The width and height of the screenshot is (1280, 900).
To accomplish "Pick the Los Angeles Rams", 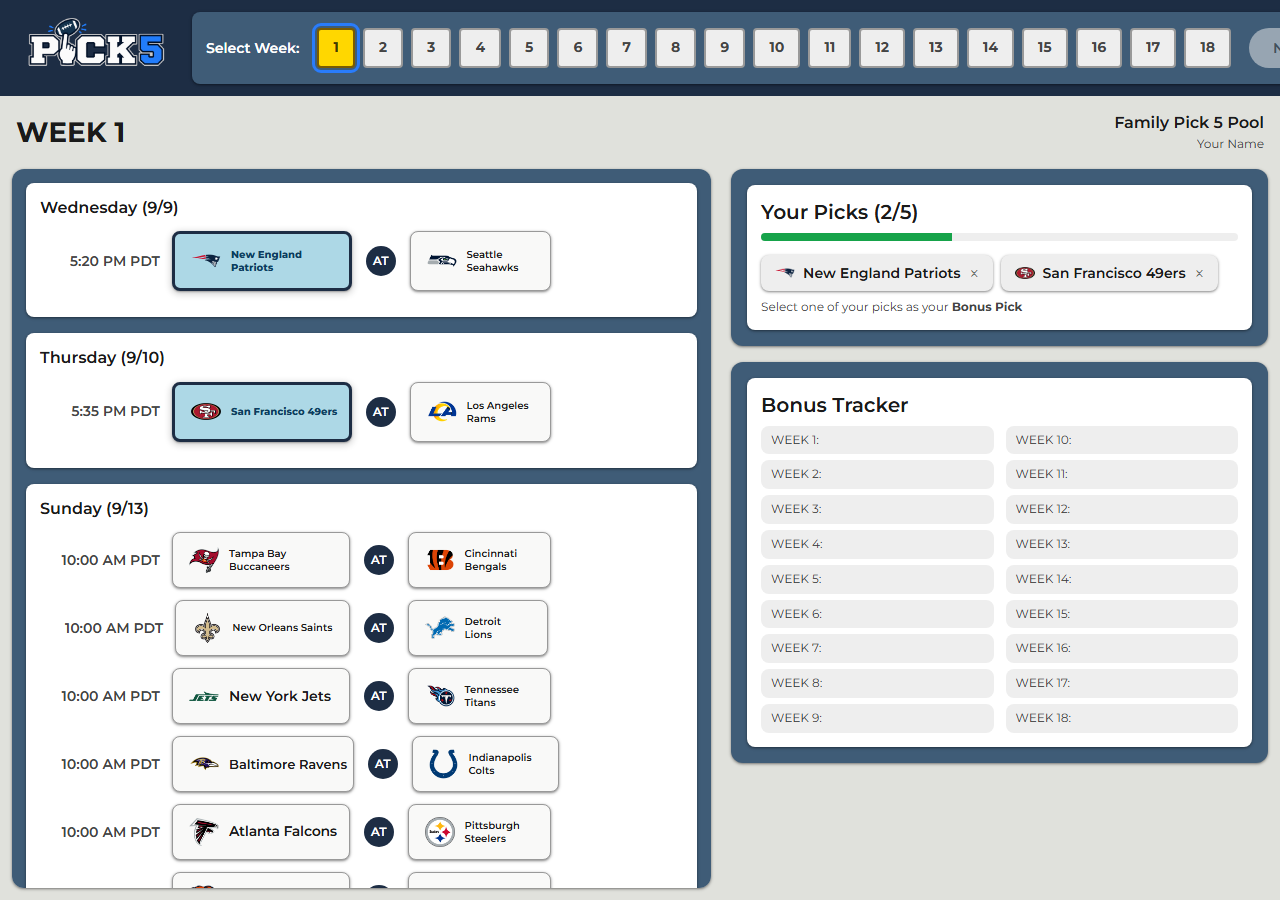I will pos(480,412).
